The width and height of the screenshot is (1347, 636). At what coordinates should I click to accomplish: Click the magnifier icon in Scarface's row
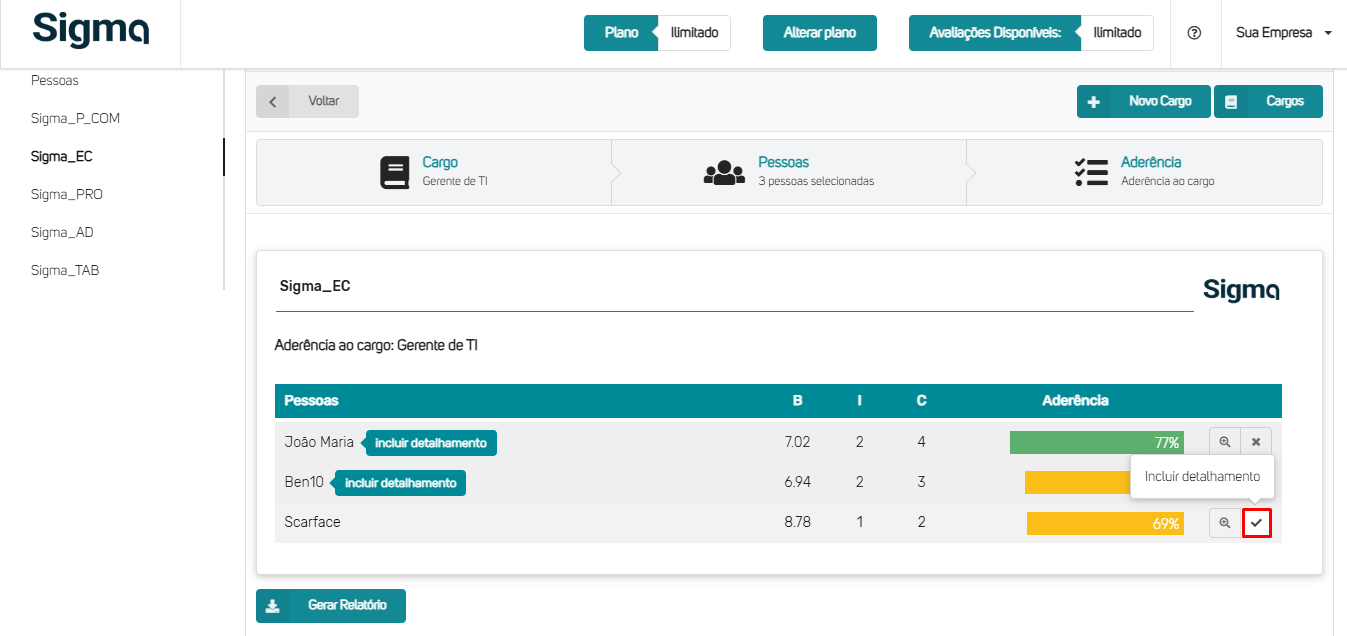click(x=1224, y=523)
